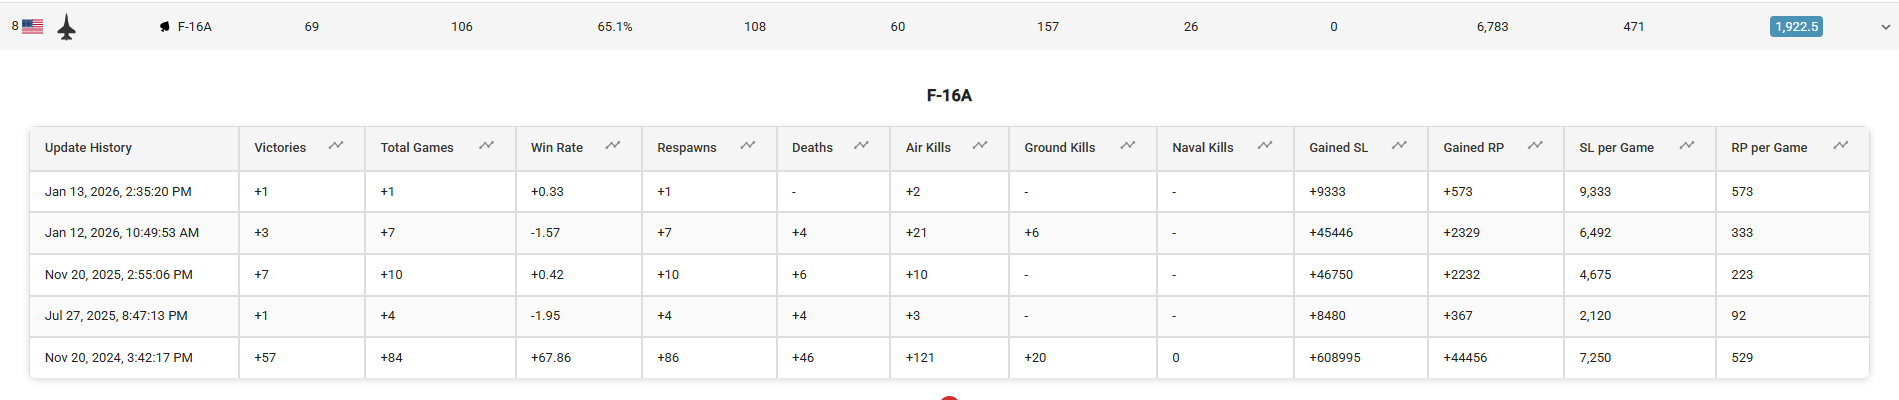Collapse the F-16A row with chevron

1885,27
